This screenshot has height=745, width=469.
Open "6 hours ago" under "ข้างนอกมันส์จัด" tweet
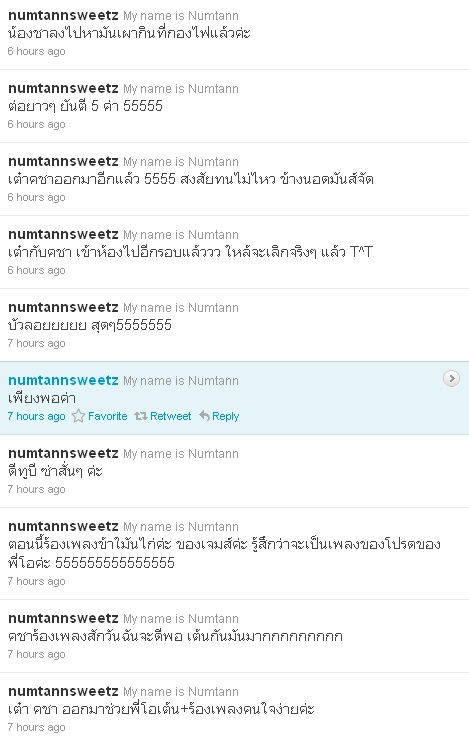tap(37, 197)
